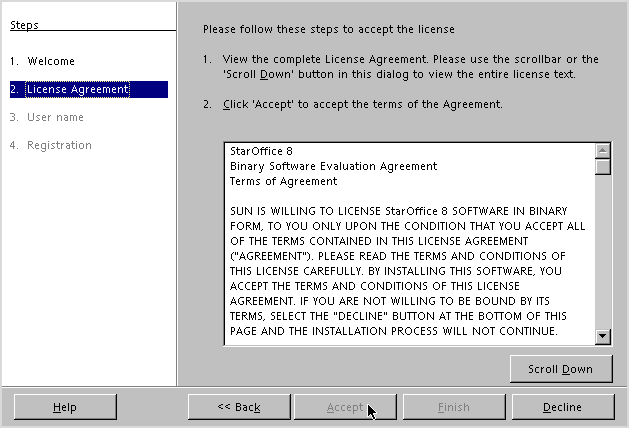Select the Registration step
Image resolution: width=629 pixels, height=428 pixels.
coord(51,145)
